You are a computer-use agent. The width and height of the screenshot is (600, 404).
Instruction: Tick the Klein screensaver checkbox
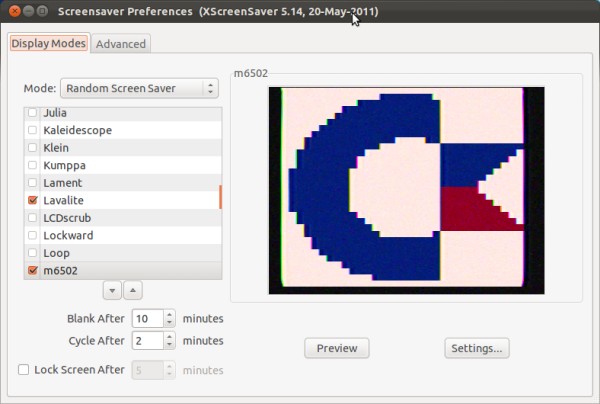(33, 148)
